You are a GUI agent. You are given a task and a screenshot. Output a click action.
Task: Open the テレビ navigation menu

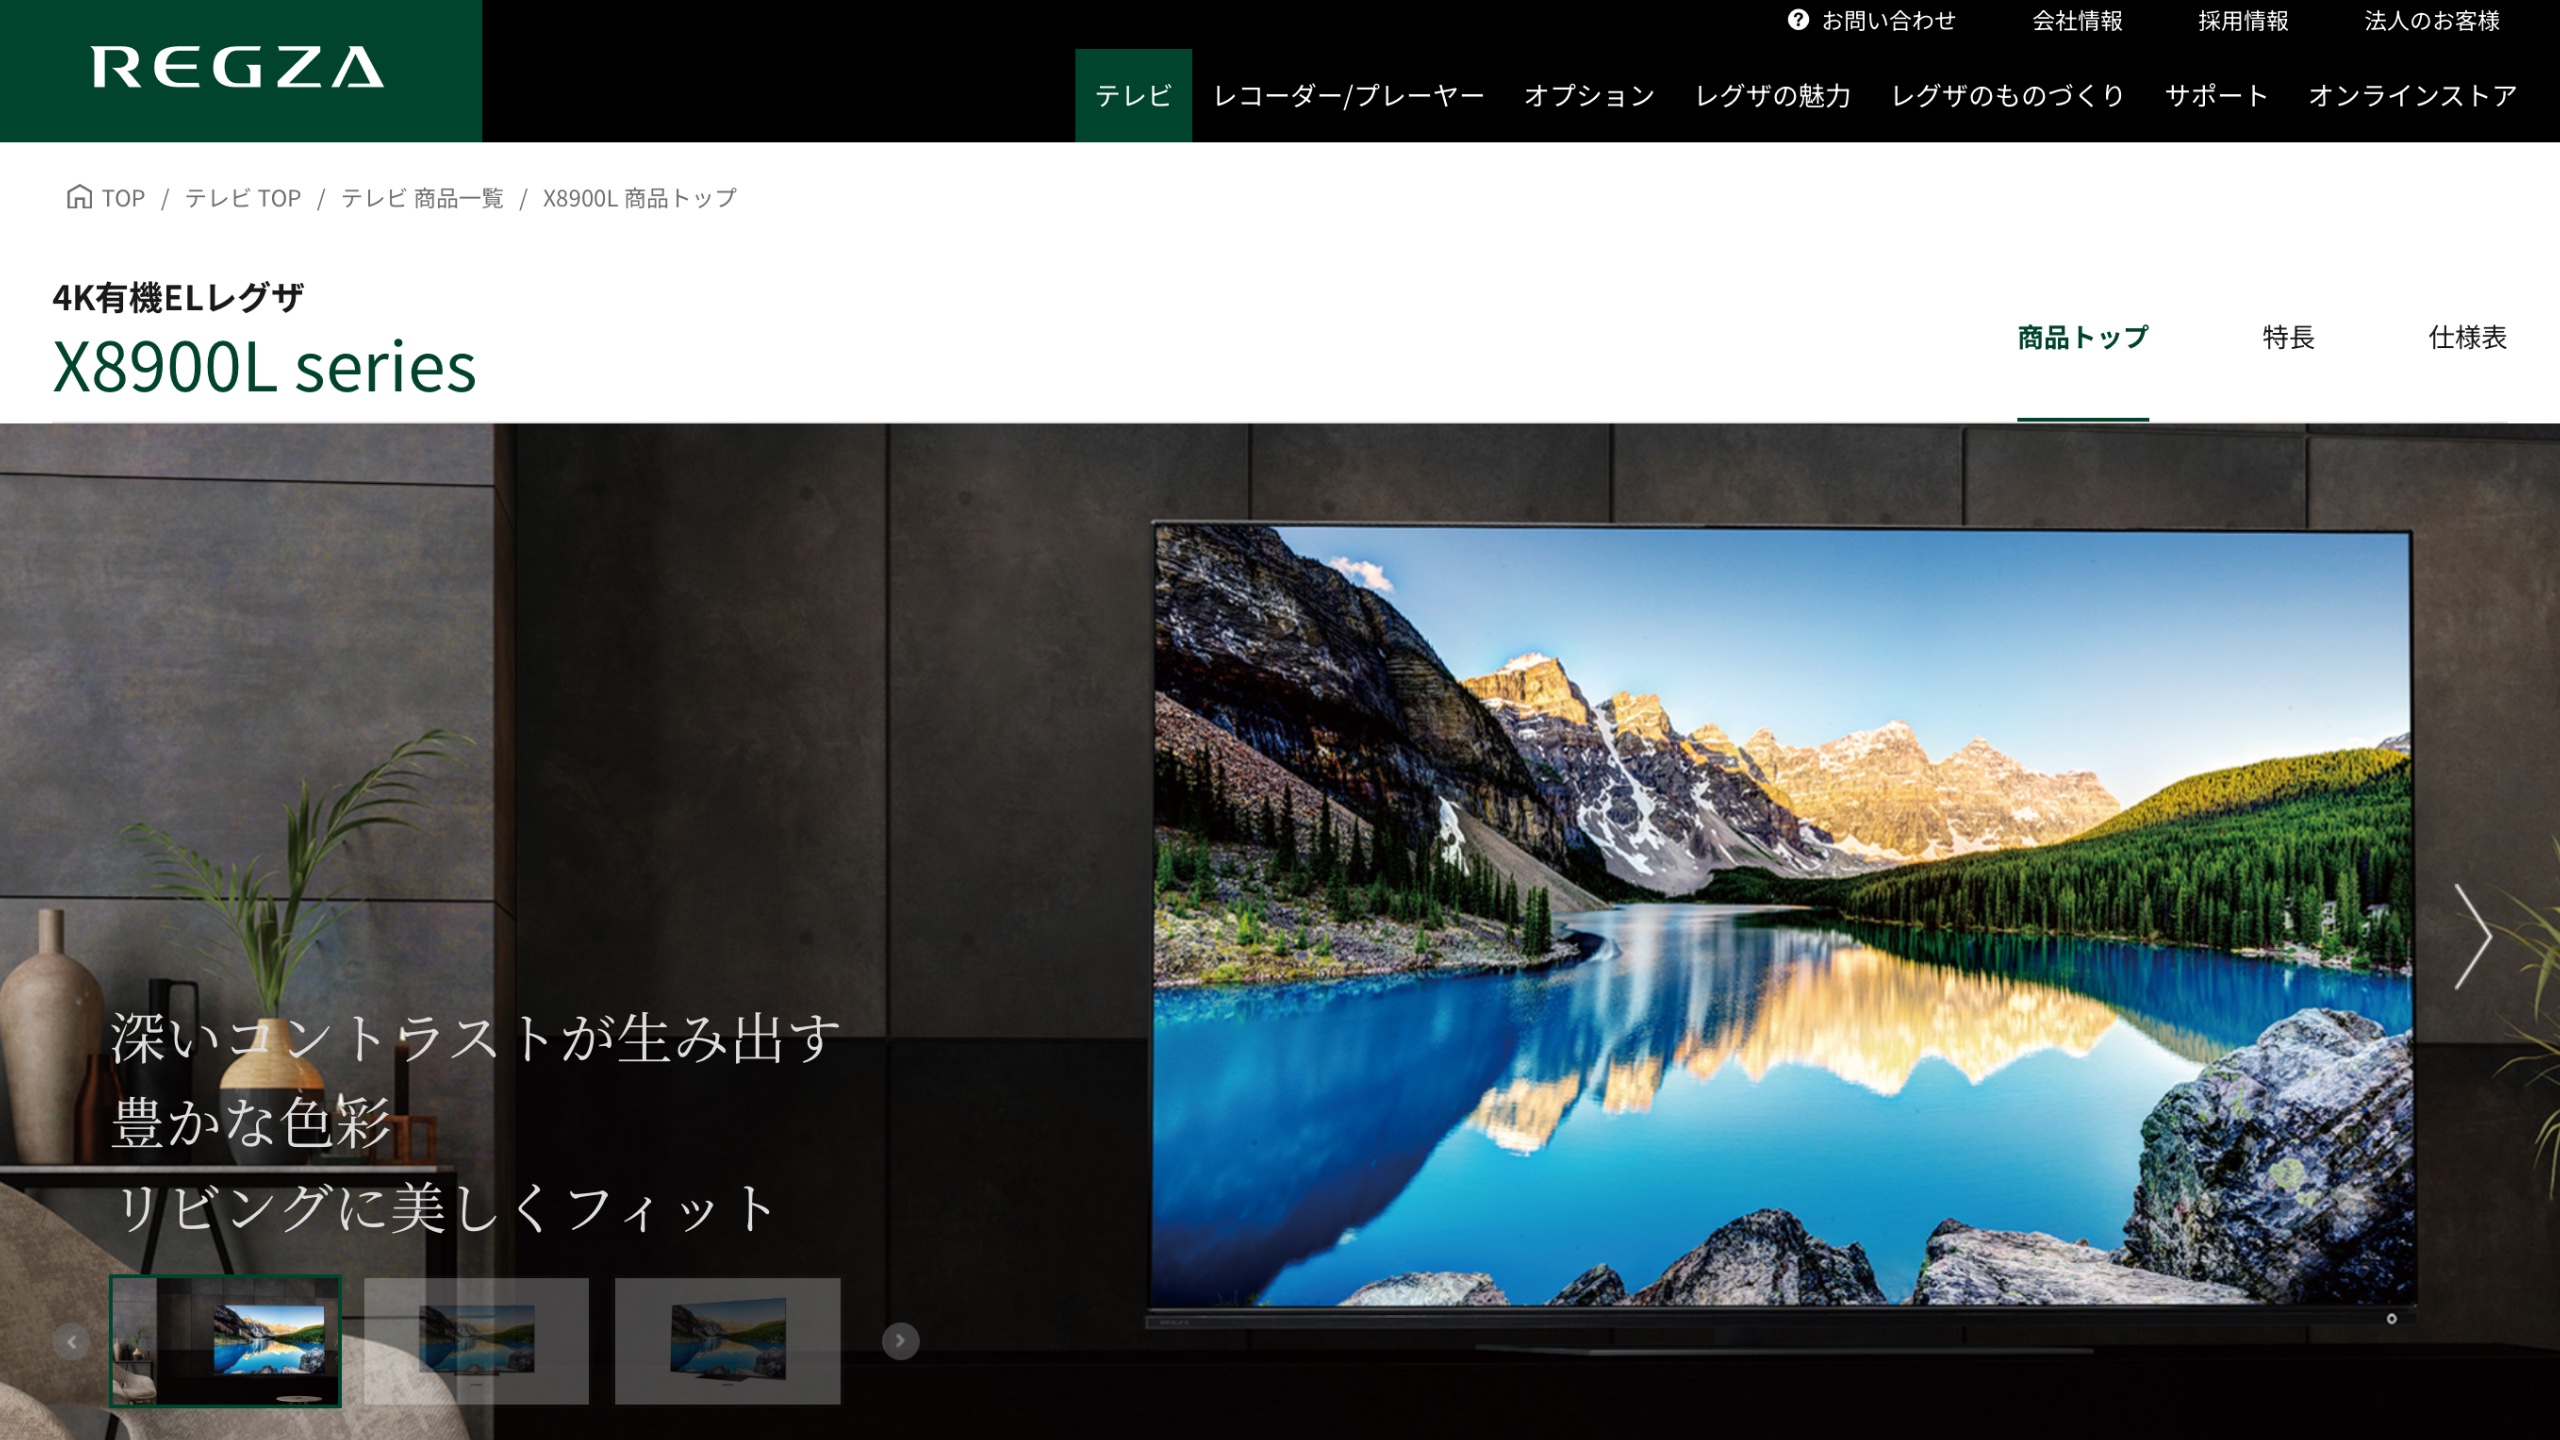tap(1133, 96)
